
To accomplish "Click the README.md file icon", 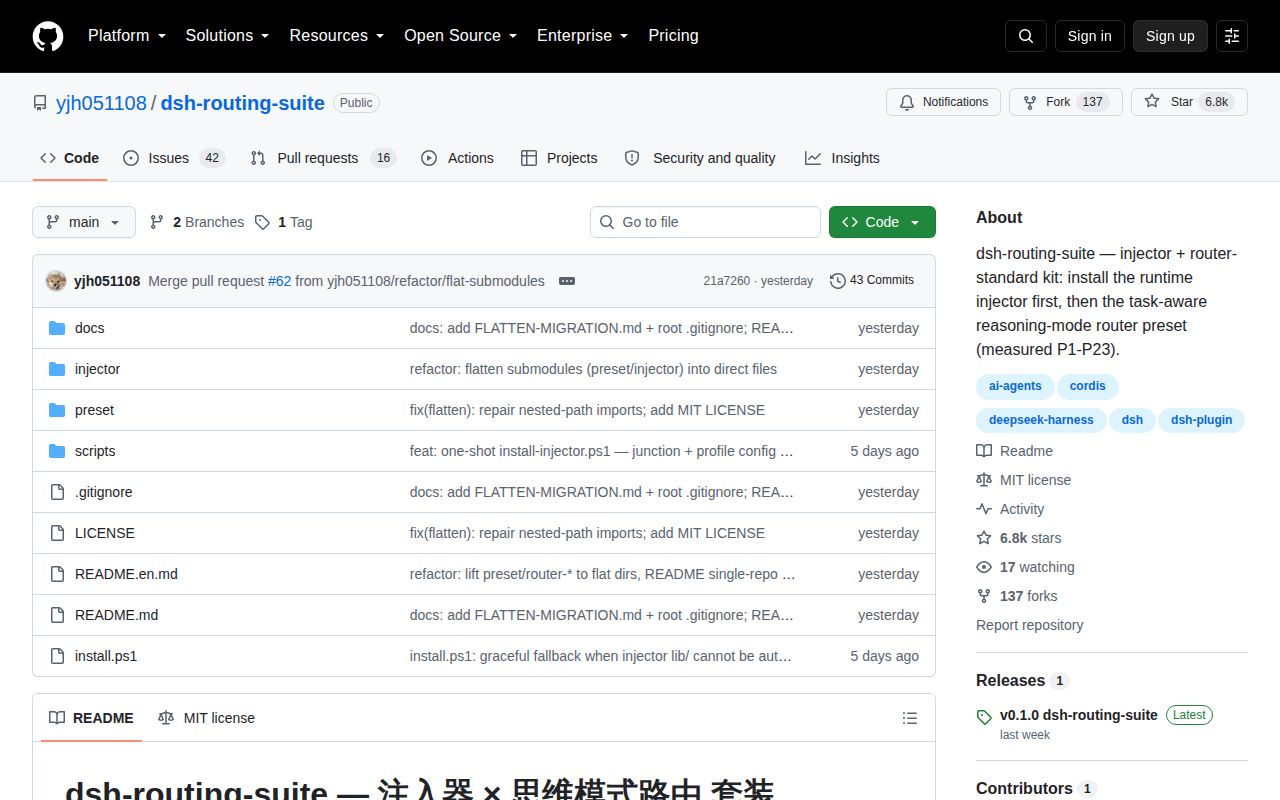I will coord(57,615).
